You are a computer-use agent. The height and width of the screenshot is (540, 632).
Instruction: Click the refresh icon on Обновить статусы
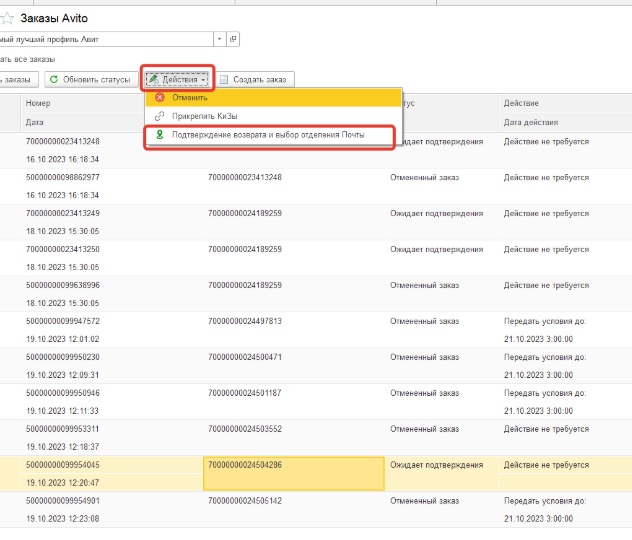(x=53, y=79)
